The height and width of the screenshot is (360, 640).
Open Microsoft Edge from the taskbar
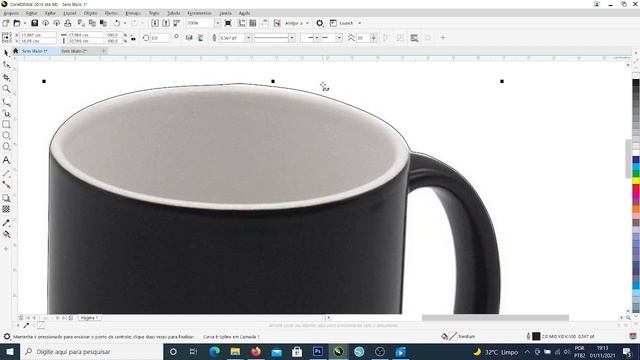click(x=214, y=351)
